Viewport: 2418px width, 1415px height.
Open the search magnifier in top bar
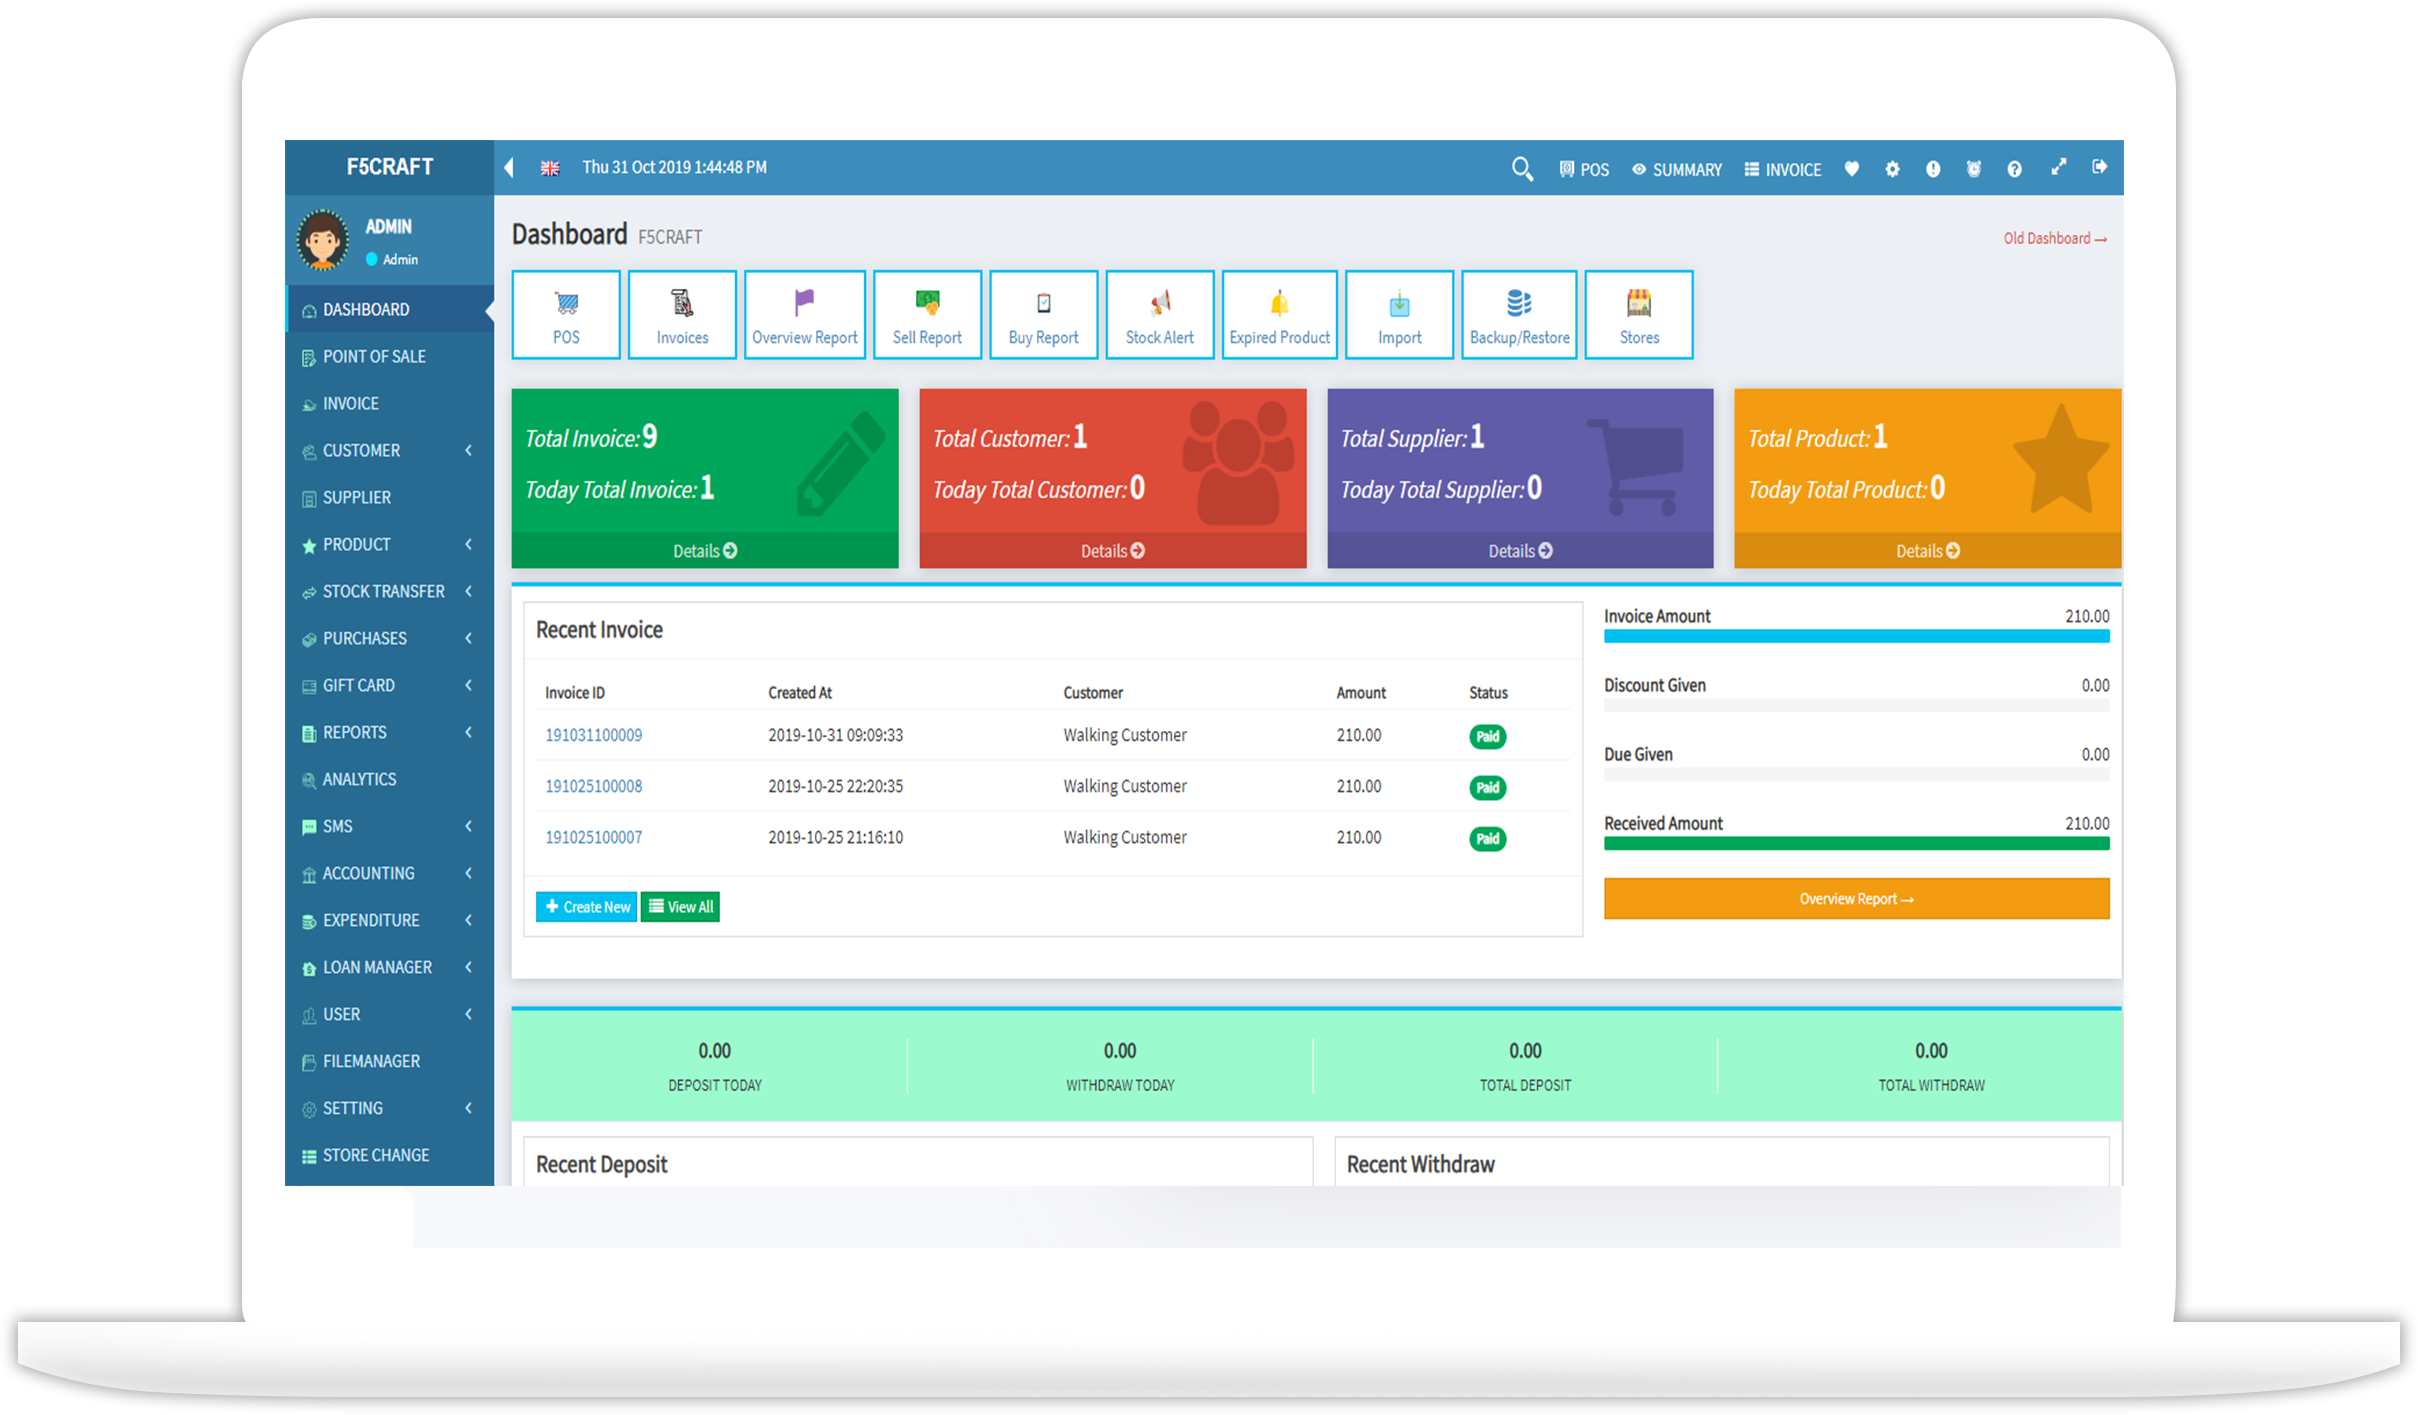[1521, 169]
